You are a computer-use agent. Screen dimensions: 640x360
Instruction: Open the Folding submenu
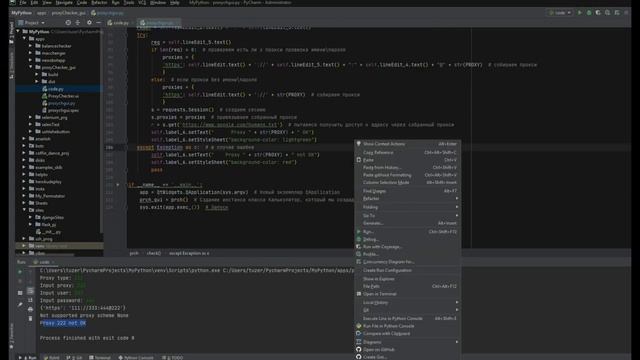(407, 207)
